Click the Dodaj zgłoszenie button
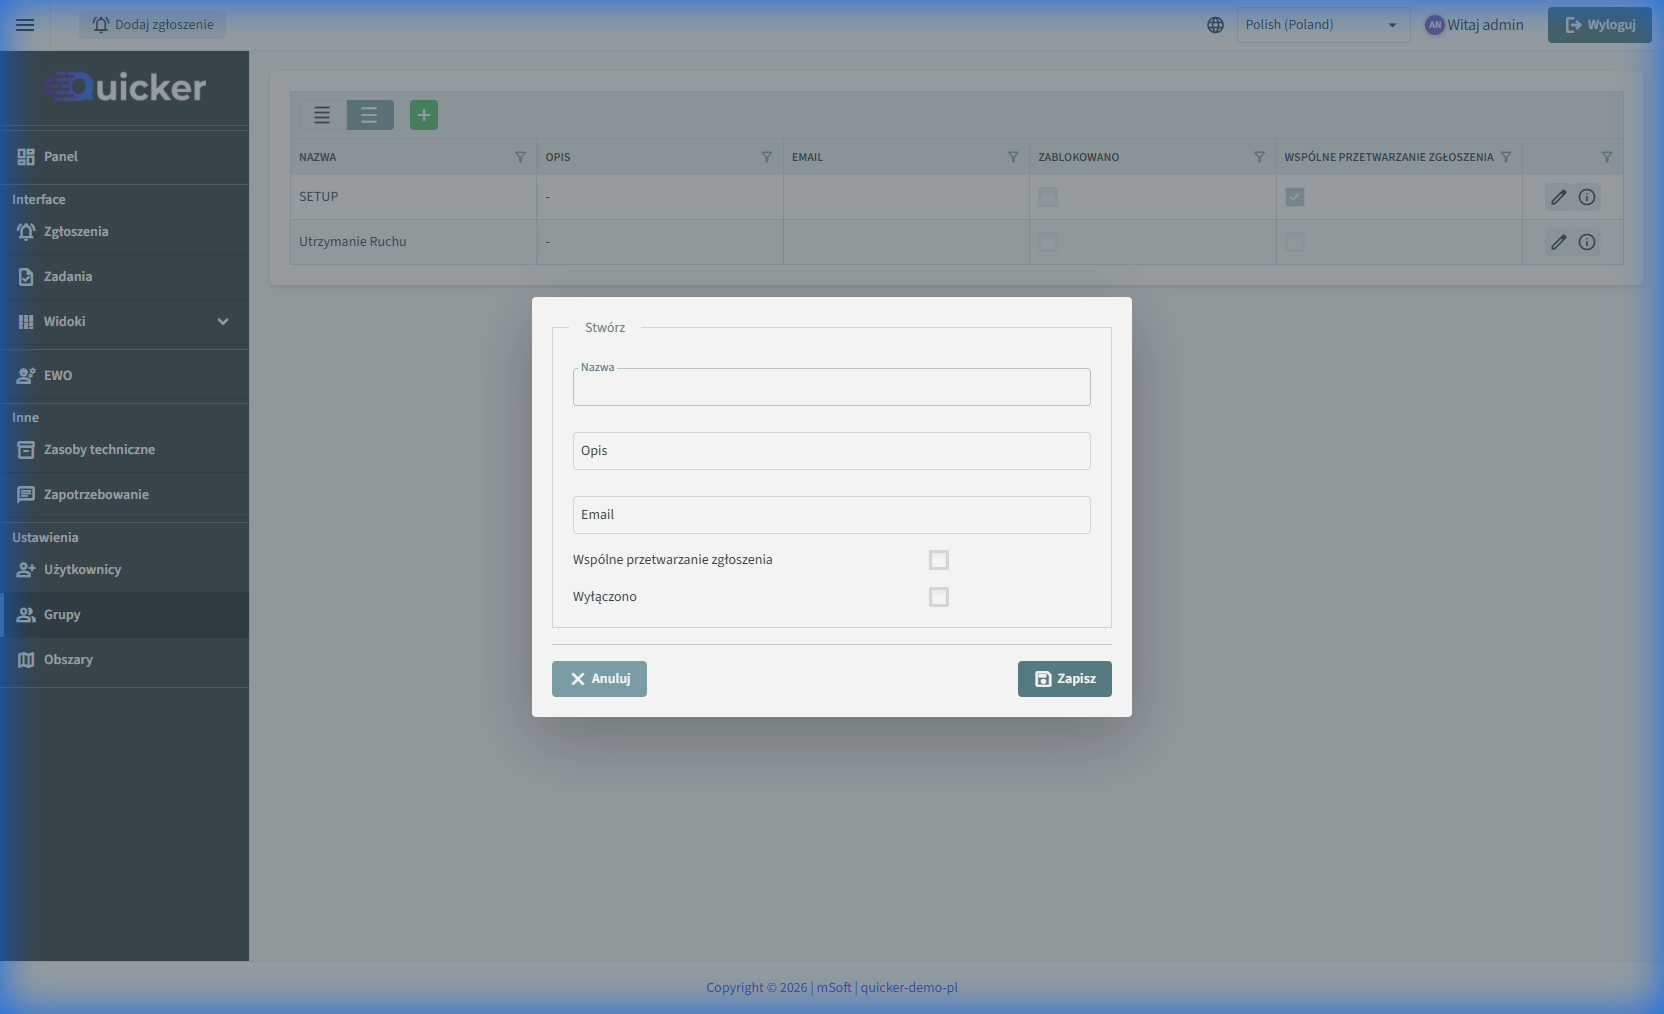Screen dimensions: 1664x1014 [153, 25]
